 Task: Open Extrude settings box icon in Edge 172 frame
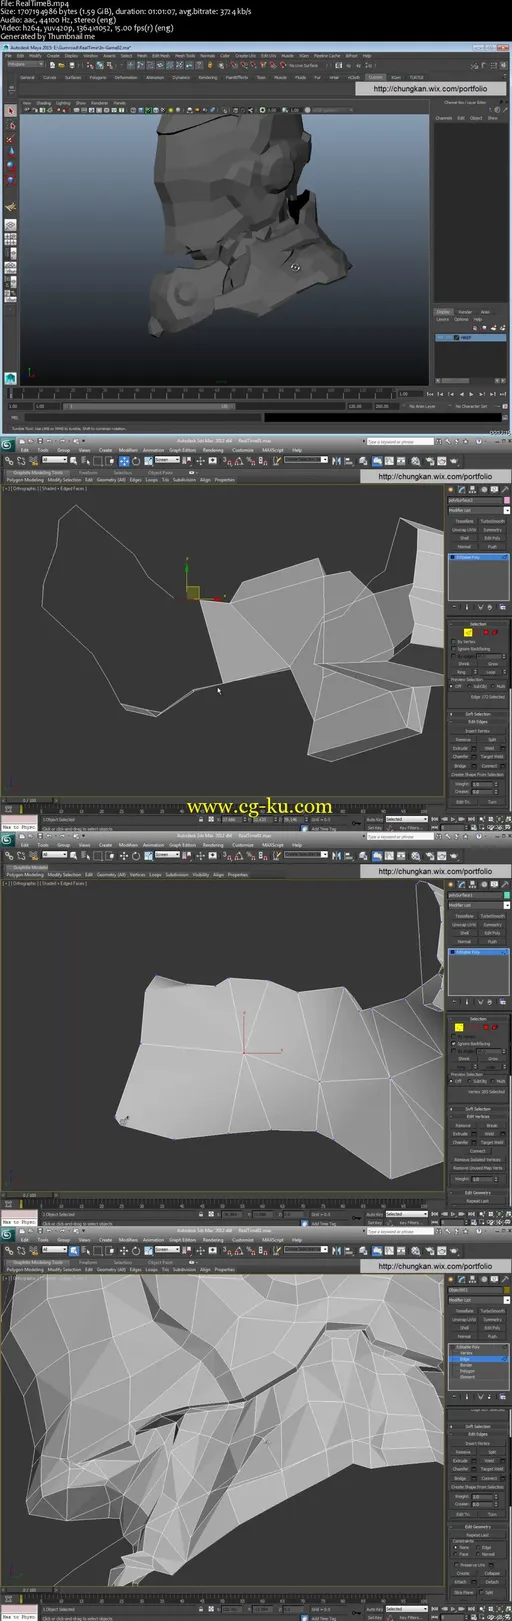[474, 748]
